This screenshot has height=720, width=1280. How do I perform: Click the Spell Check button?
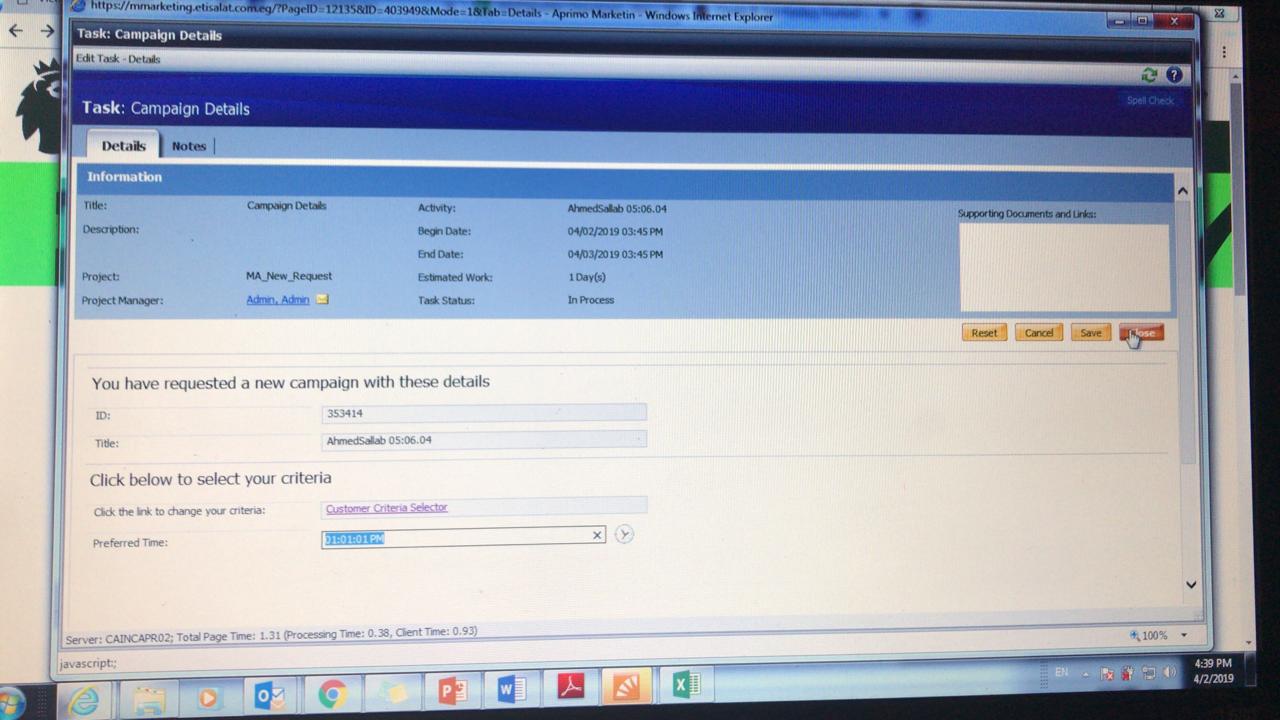(x=1149, y=100)
